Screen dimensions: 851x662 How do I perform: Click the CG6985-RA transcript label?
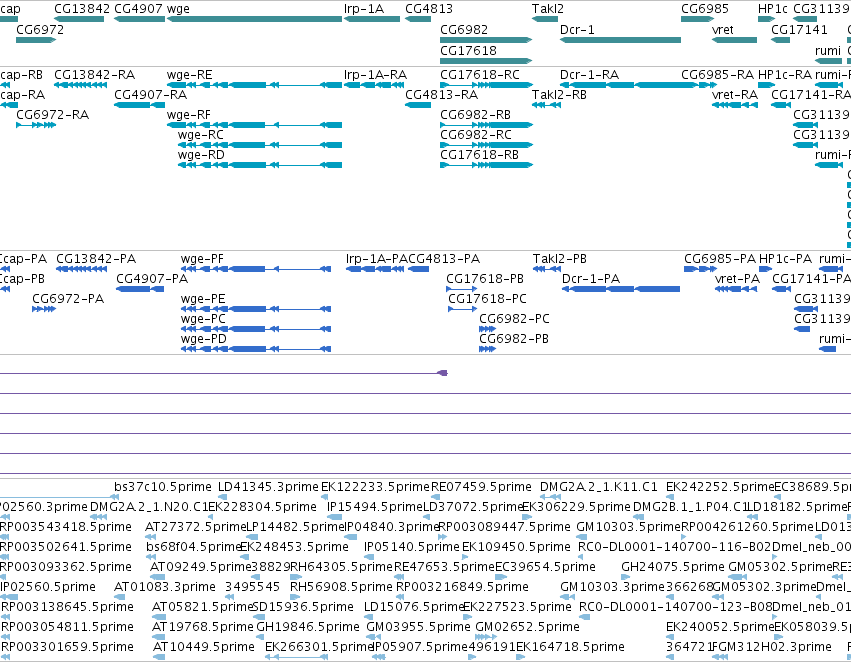coord(717,75)
